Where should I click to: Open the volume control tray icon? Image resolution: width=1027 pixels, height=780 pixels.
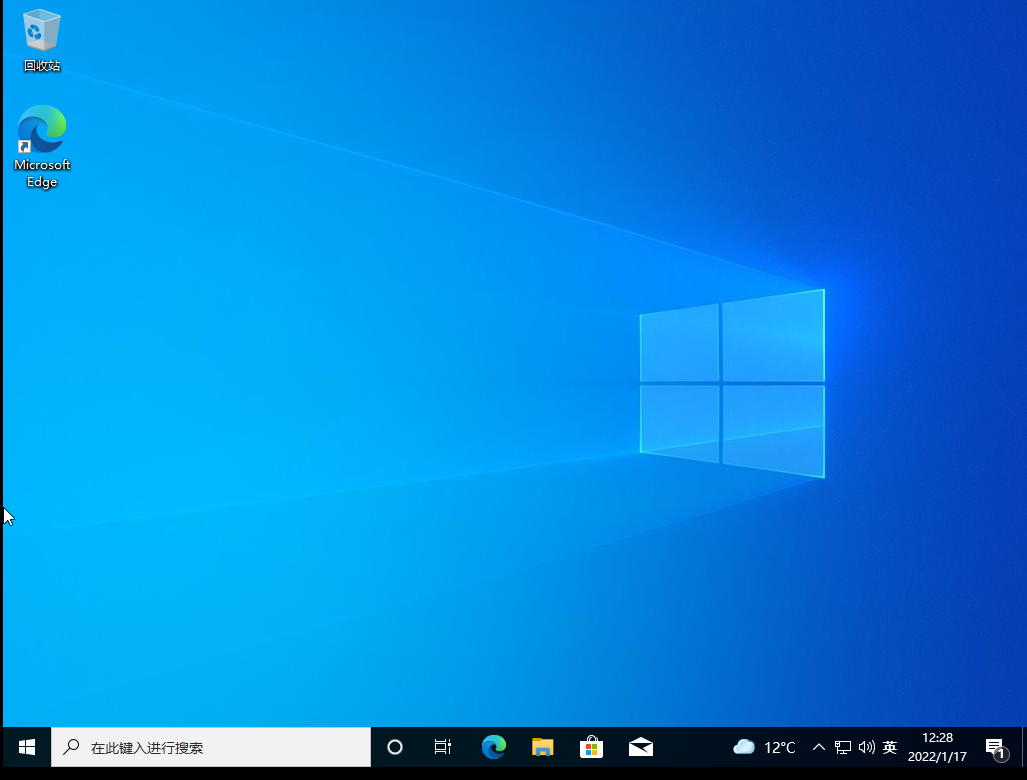coord(866,747)
